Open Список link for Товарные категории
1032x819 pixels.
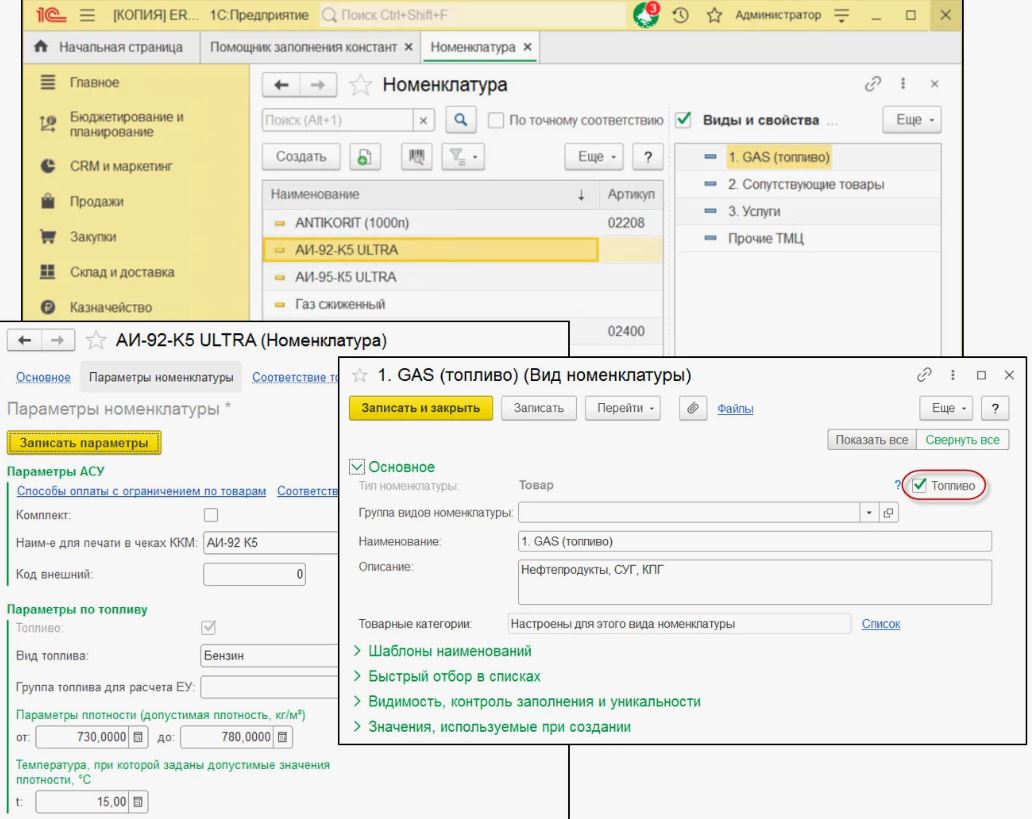pyautogui.click(x=881, y=624)
